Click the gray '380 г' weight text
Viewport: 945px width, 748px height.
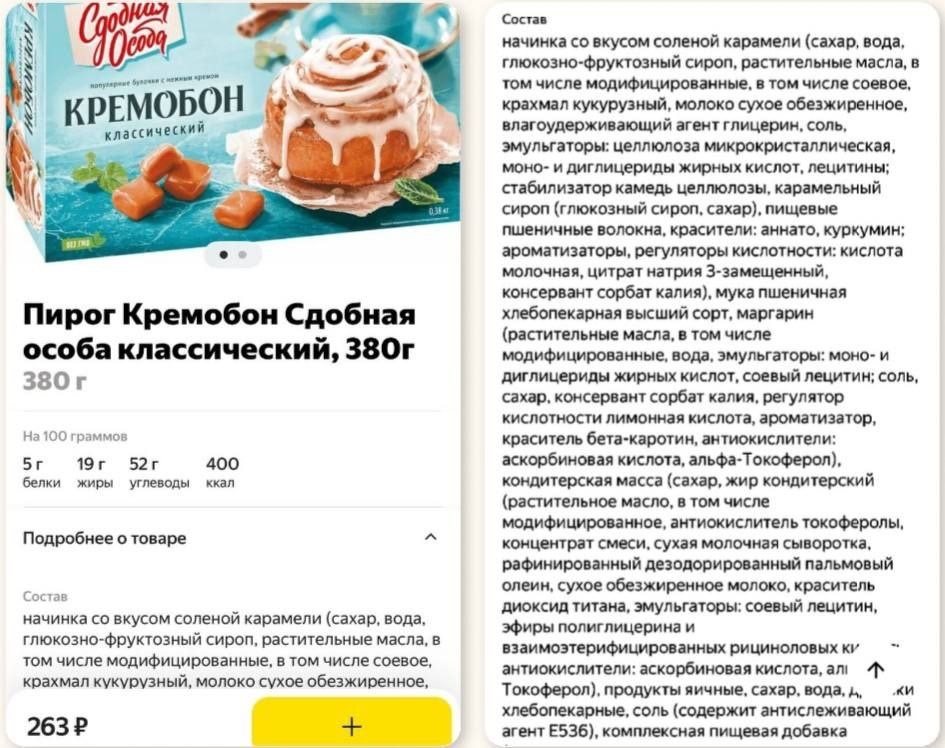click(55, 381)
